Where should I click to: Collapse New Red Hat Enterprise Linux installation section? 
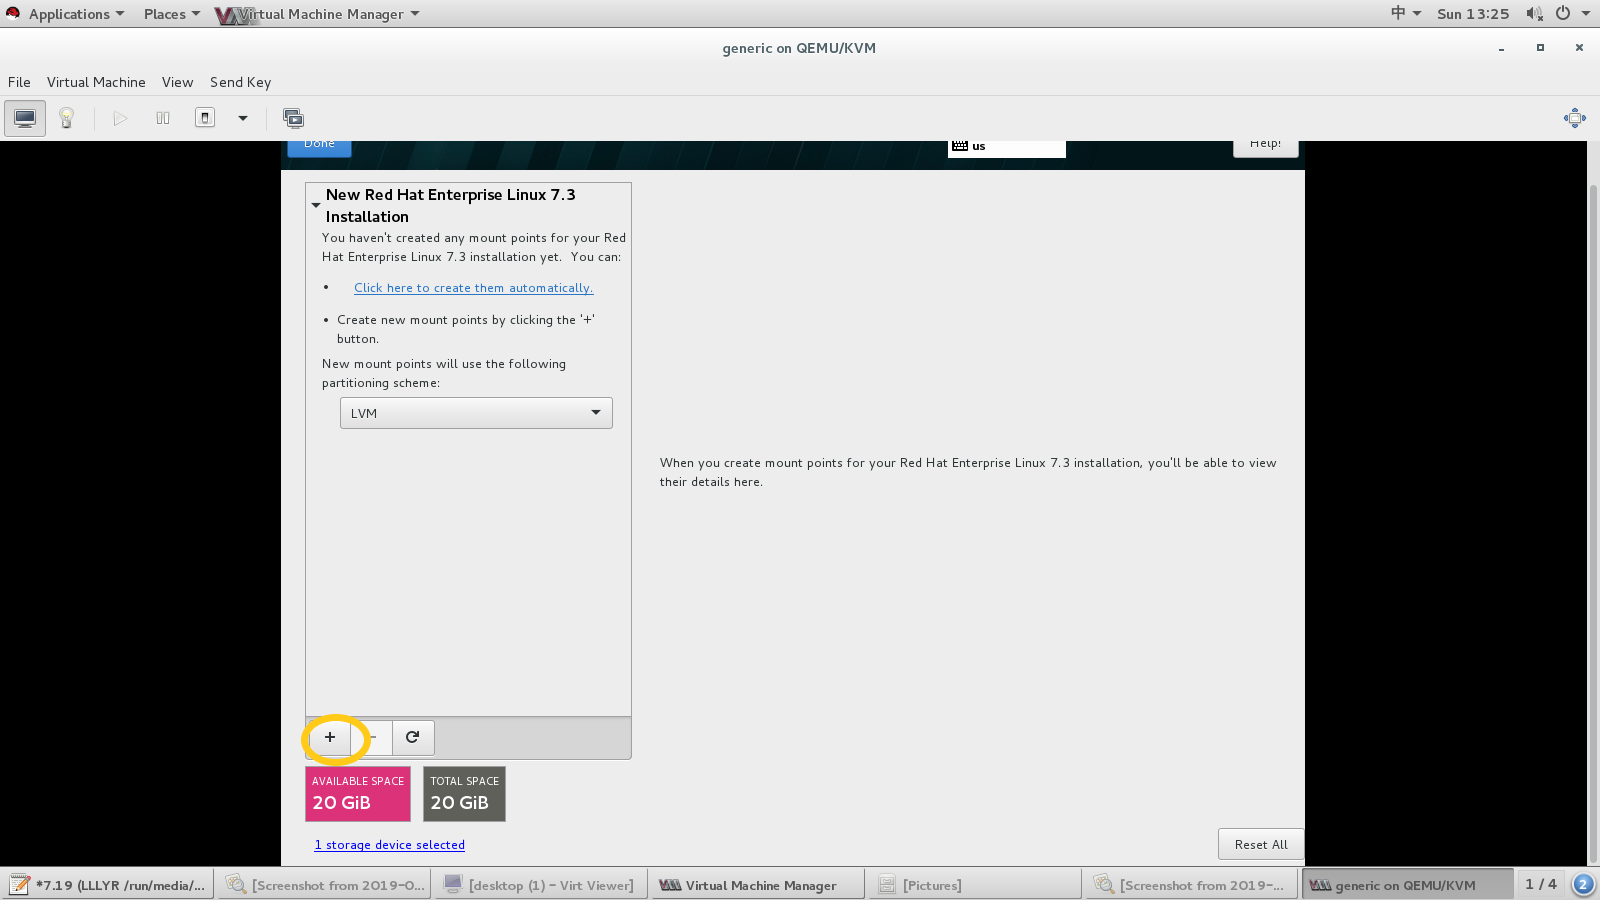(x=316, y=205)
